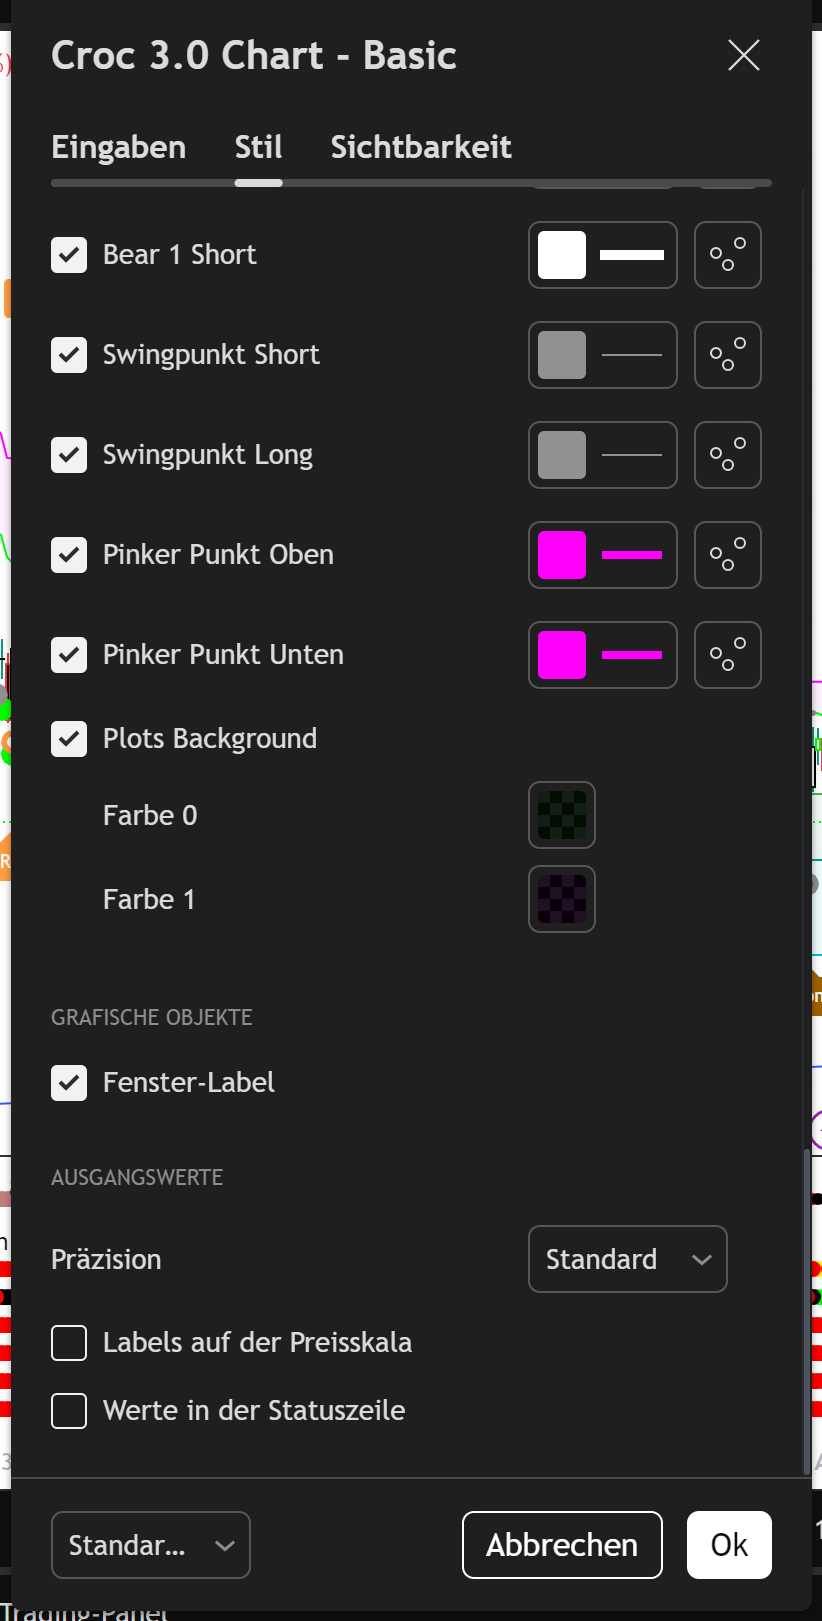
Task: Change the magenta color of Pinker Punkt Oben
Action: 602,555
